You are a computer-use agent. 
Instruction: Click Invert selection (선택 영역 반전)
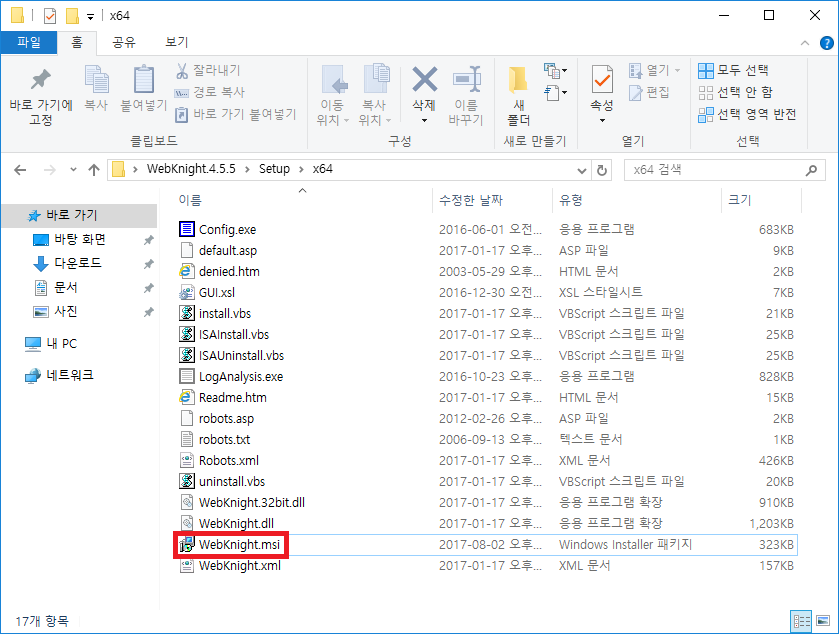(748, 114)
